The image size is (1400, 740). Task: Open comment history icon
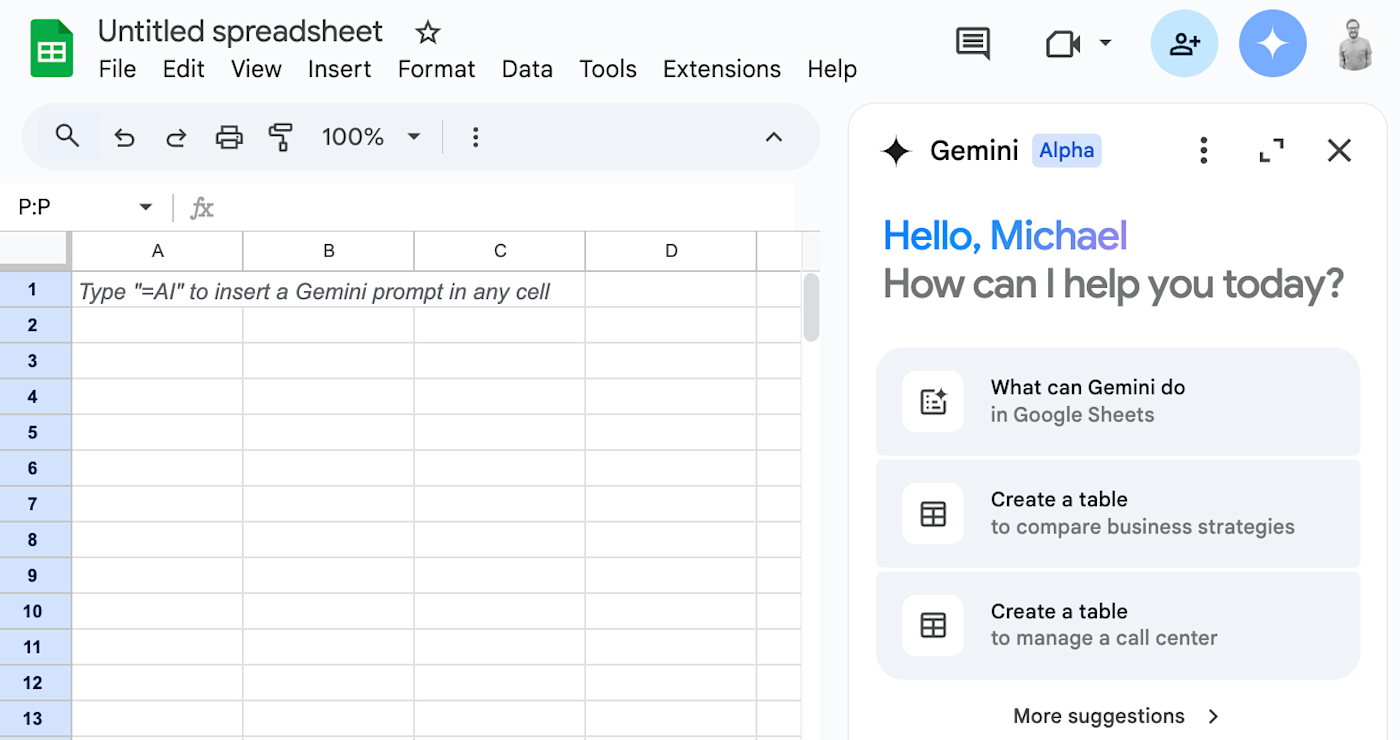(x=973, y=43)
